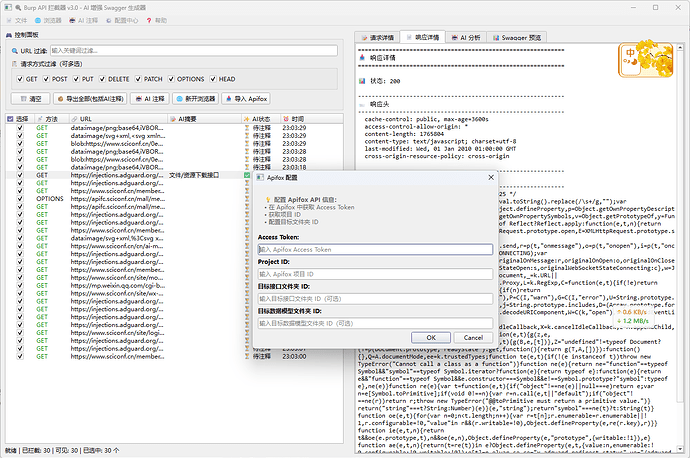Toggle the POST method filter checkbox
690x458 pixels.
tap(46, 79)
